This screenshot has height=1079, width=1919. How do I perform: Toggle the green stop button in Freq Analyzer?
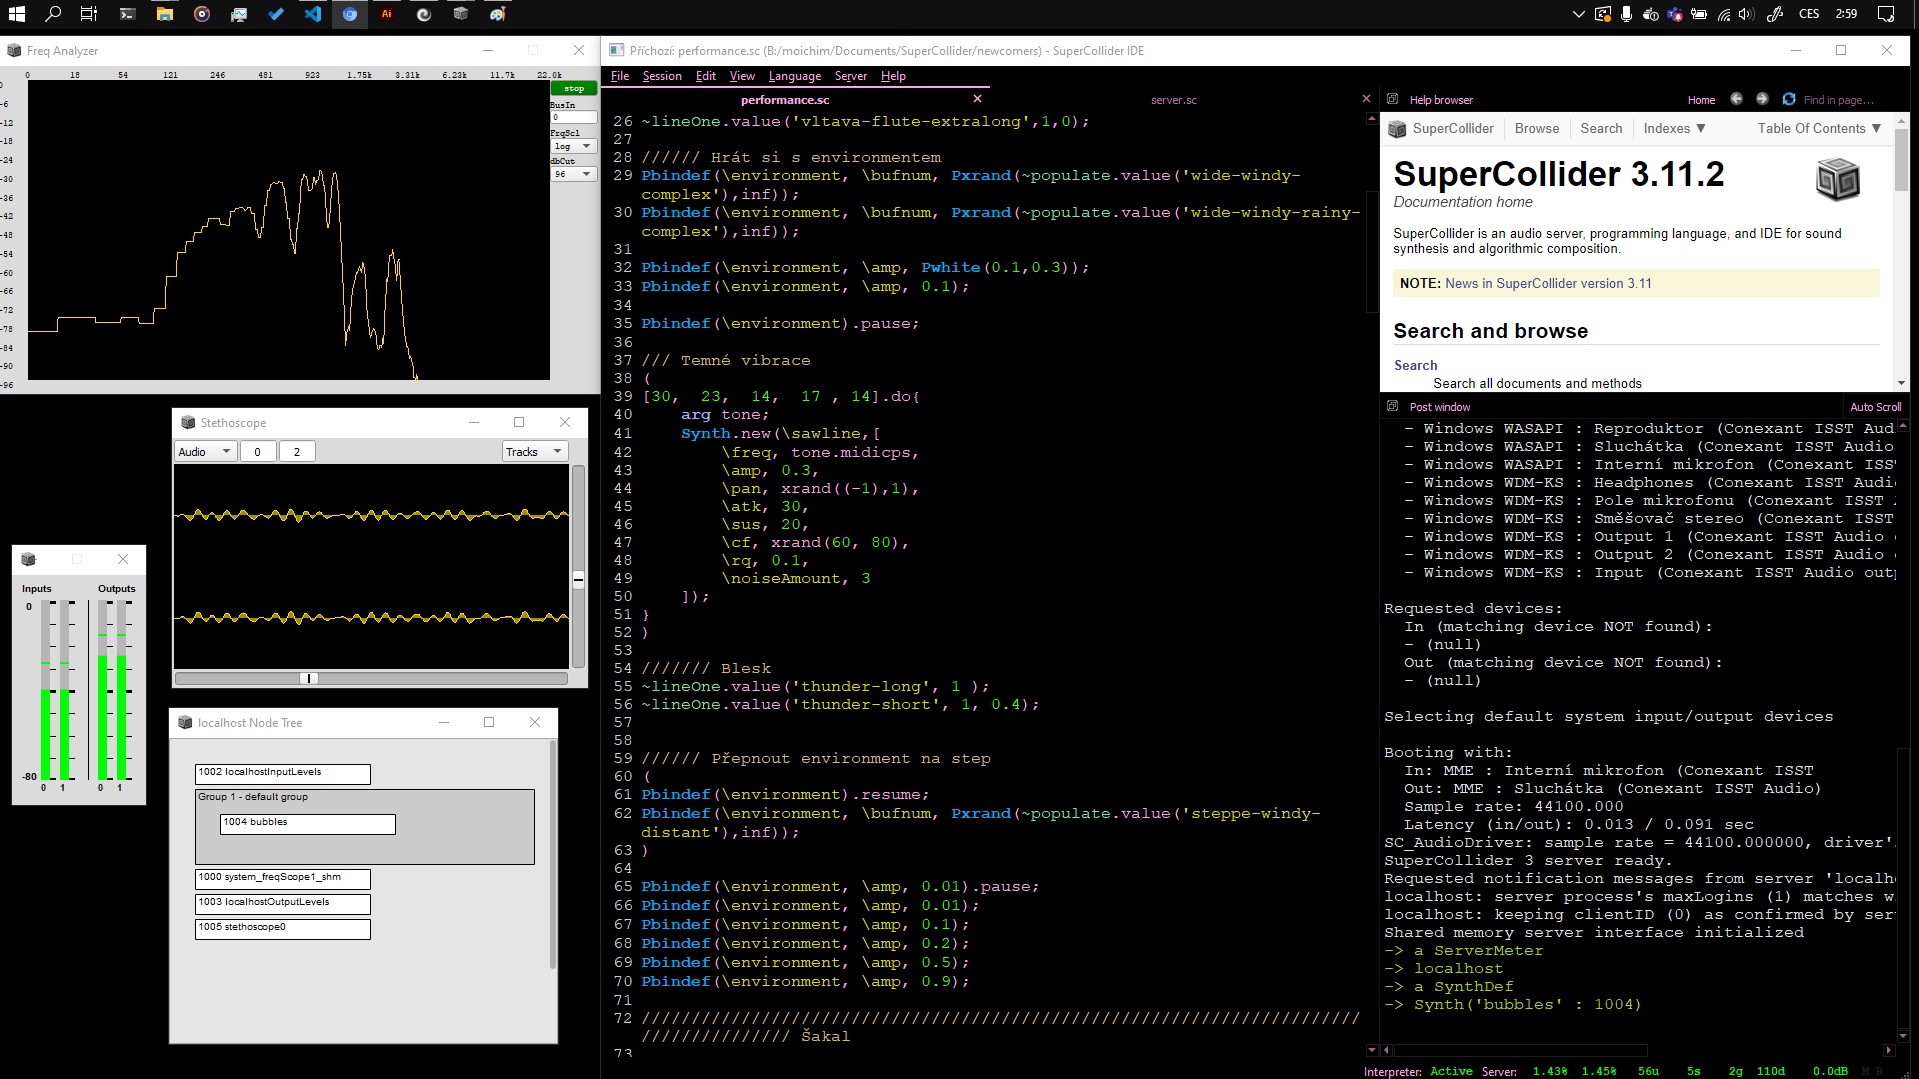tap(573, 88)
